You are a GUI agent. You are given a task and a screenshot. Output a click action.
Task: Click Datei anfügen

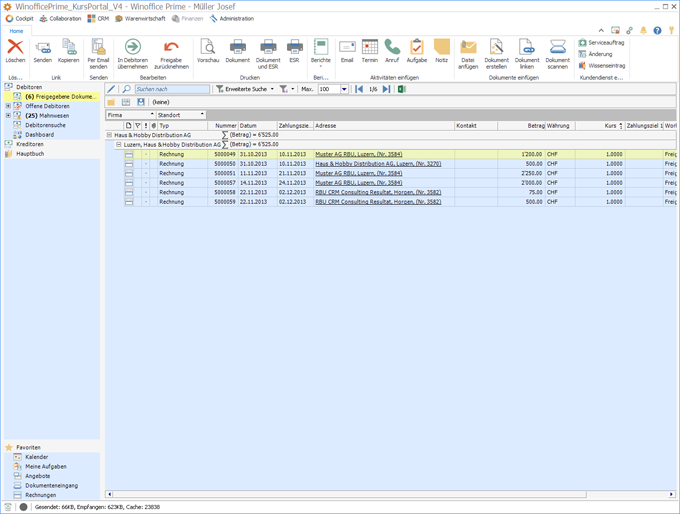pyautogui.click(x=468, y=54)
